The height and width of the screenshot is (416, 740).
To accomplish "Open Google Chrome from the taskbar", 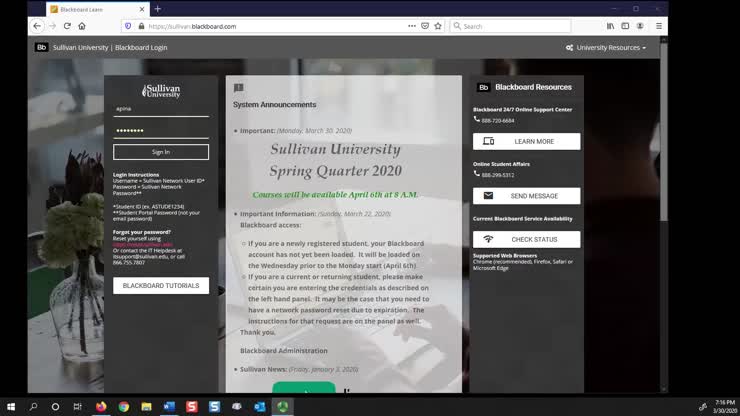I will pyautogui.click(x=124, y=407).
